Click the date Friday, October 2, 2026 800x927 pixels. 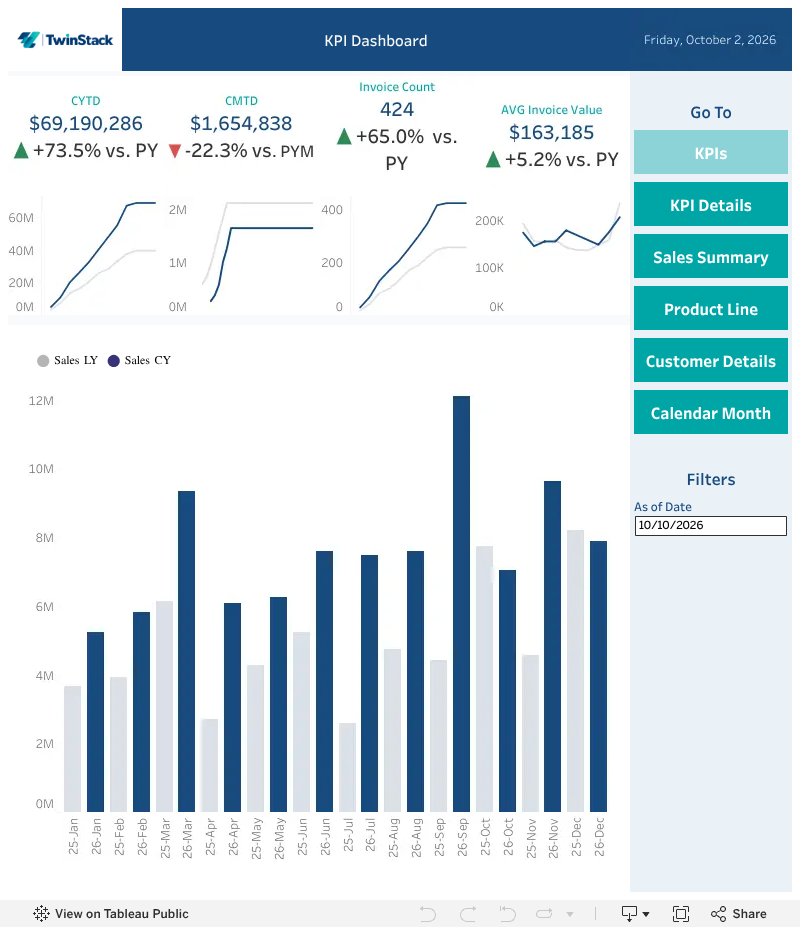(x=710, y=40)
